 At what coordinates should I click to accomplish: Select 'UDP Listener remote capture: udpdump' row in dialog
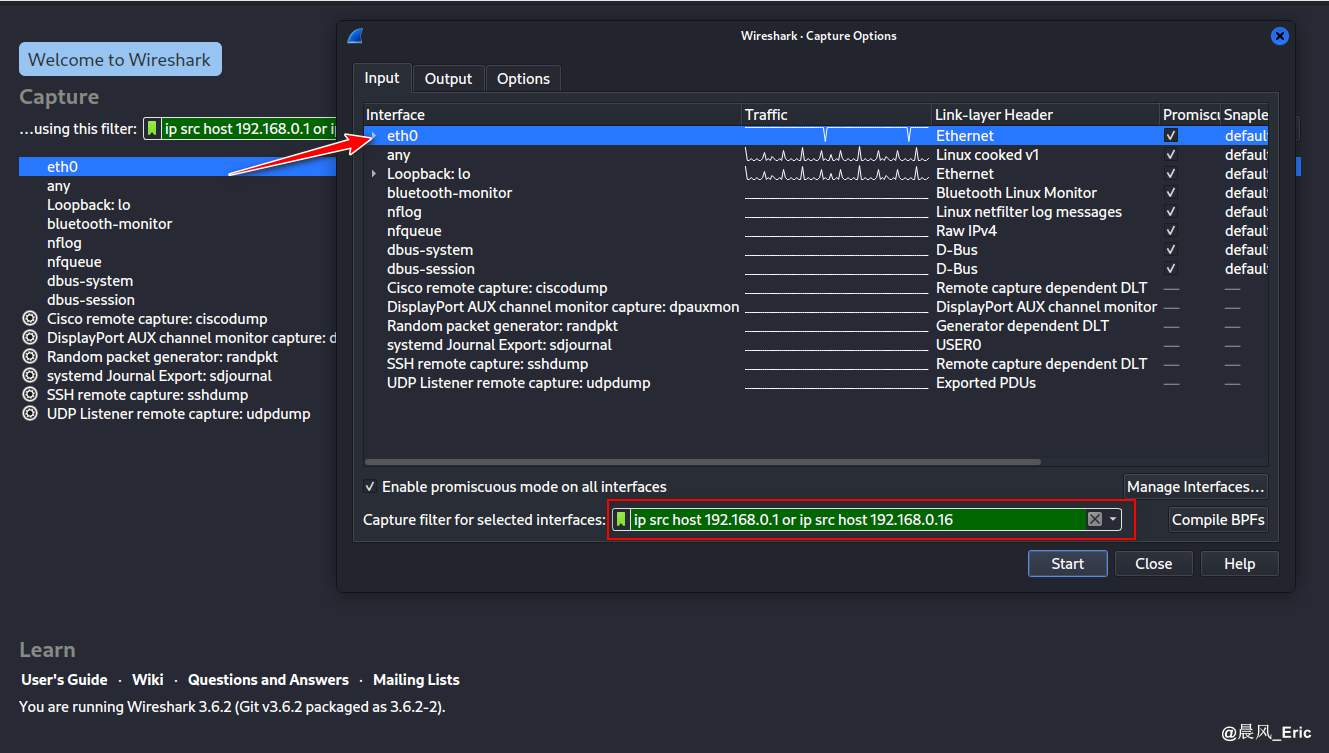pyautogui.click(x=816, y=383)
